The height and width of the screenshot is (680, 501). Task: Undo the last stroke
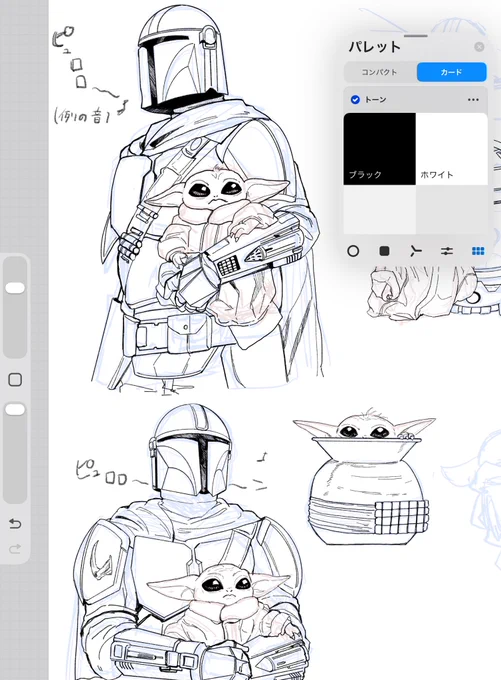(15, 524)
